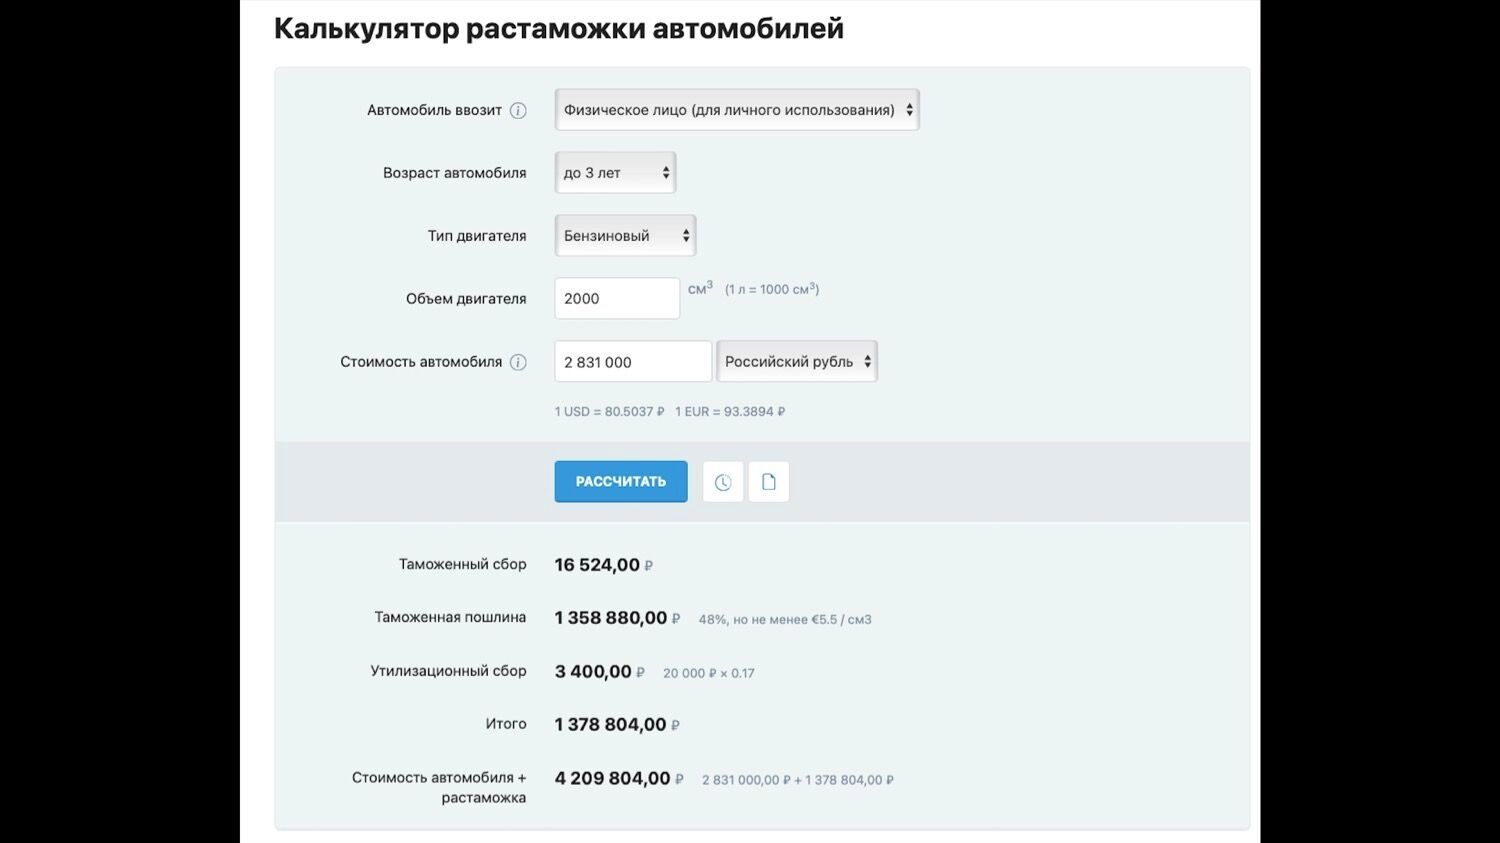Click info icon beside «Стоимость автомобиля»
The image size is (1500, 843).
click(x=518, y=362)
